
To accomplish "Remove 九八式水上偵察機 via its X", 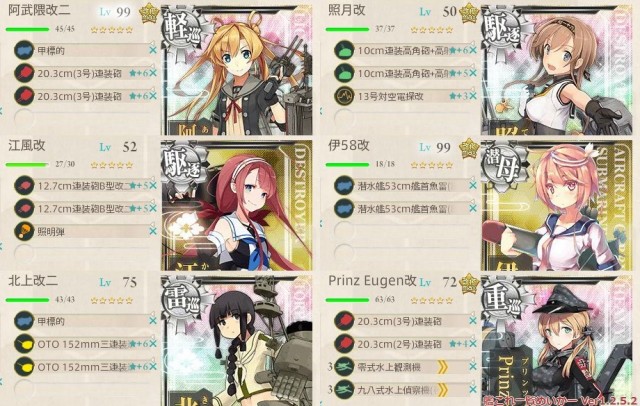I will point(473,390).
